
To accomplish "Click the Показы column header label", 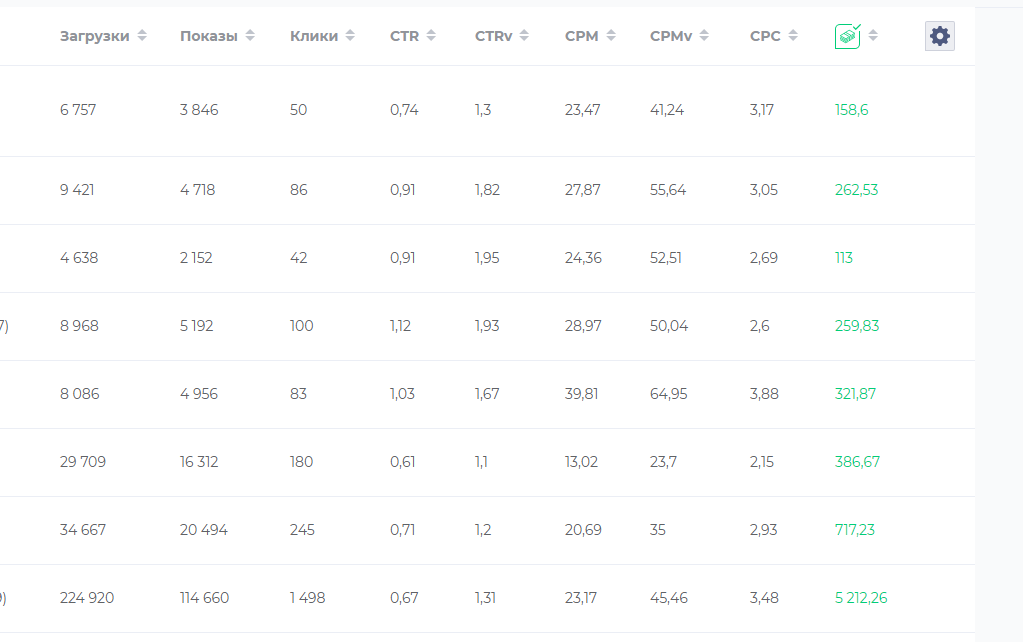I will (x=209, y=36).
